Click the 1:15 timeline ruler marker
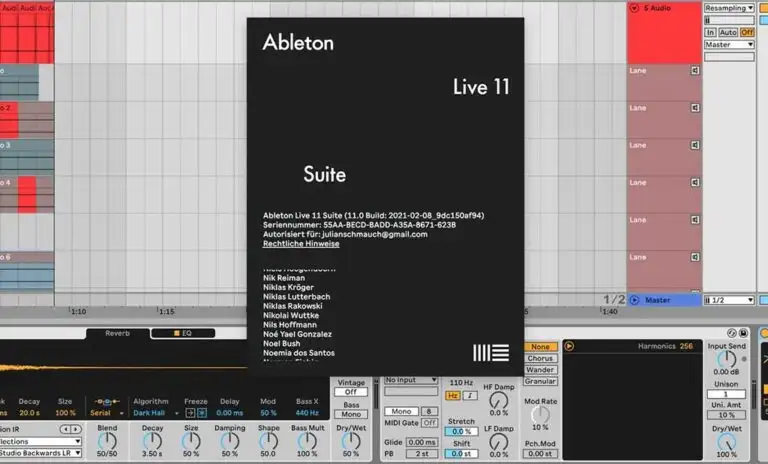This screenshot has height=464, width=768. (x=167, y=312)
